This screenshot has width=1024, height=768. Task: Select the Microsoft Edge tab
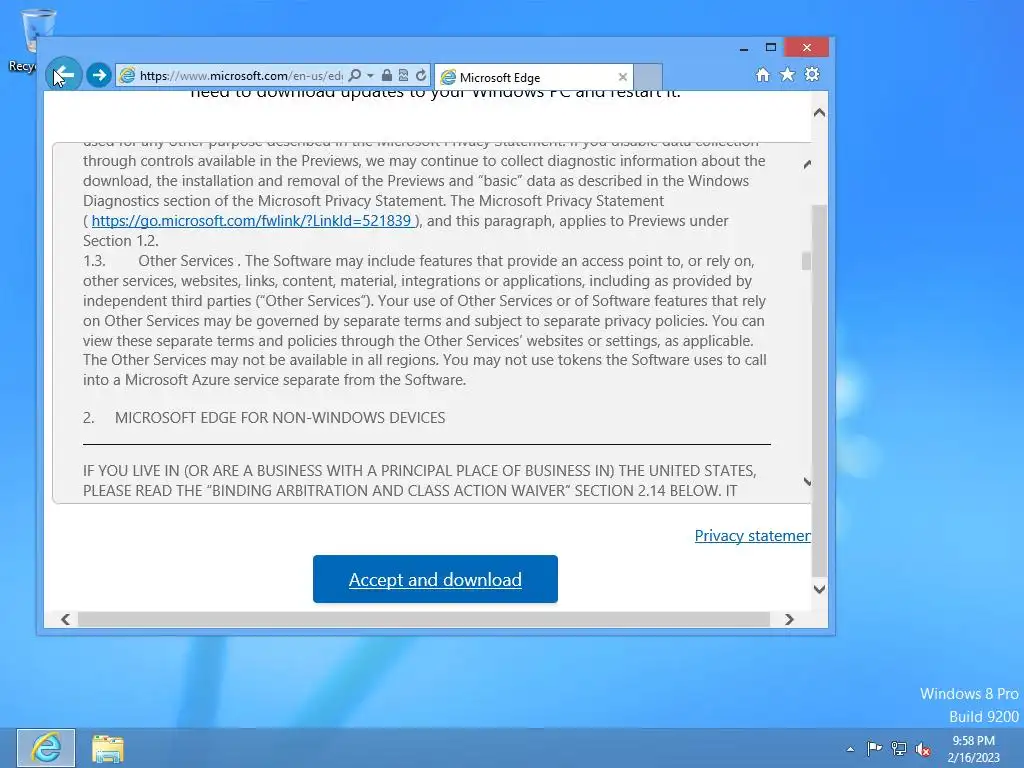534,77
